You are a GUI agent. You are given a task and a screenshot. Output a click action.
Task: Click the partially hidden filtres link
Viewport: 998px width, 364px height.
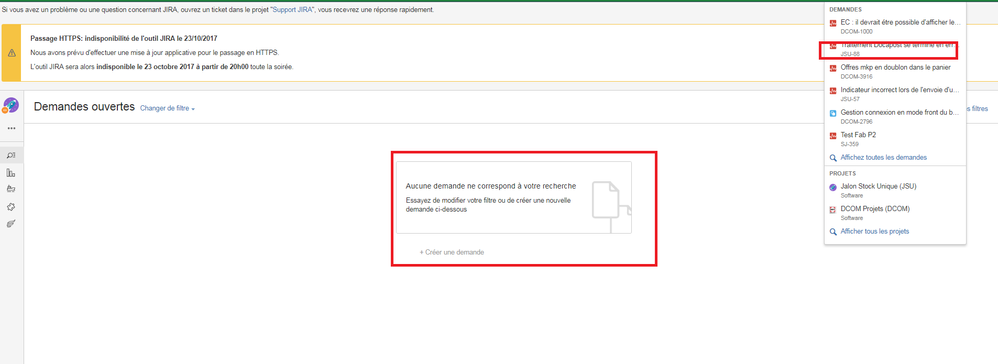[978, 109]
